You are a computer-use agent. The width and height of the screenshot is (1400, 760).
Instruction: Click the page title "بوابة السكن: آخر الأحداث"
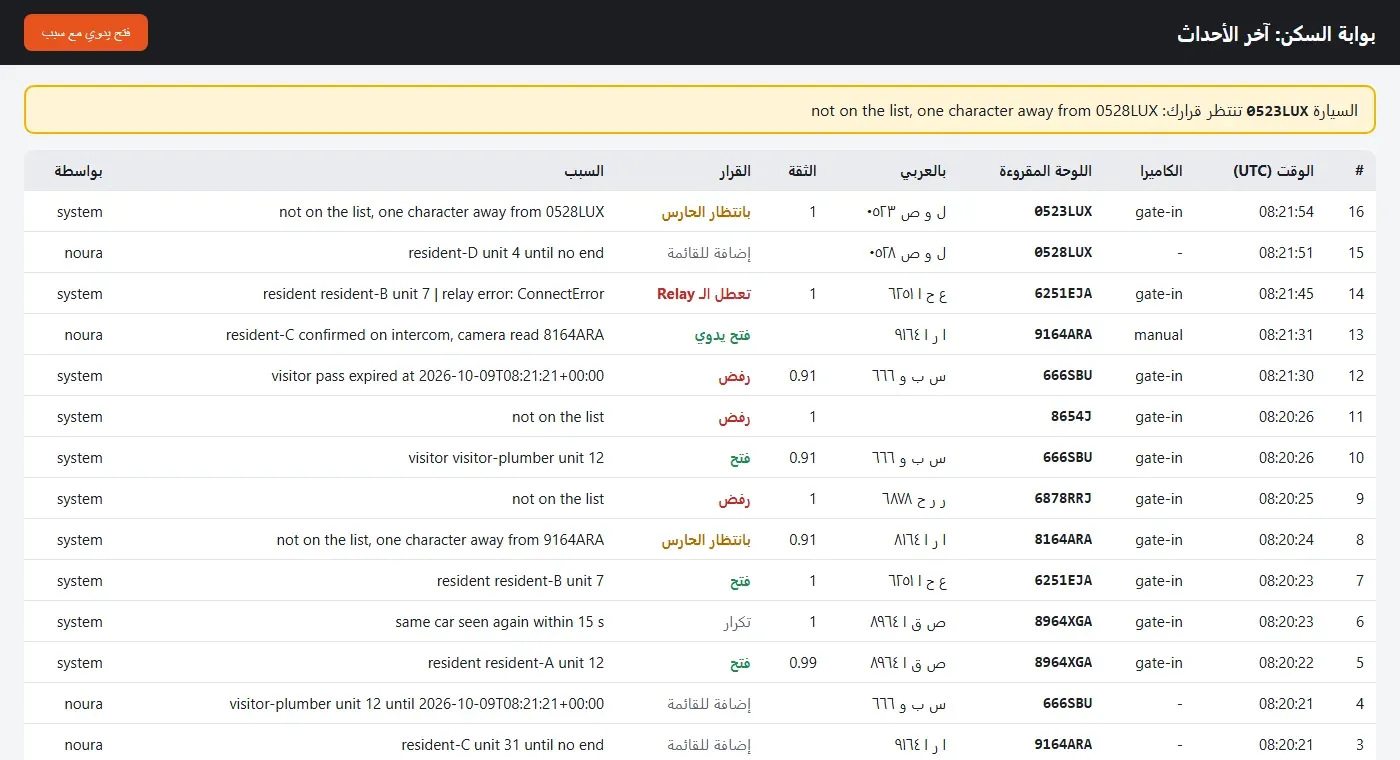pyautogui.click(x=1276, y=34)
